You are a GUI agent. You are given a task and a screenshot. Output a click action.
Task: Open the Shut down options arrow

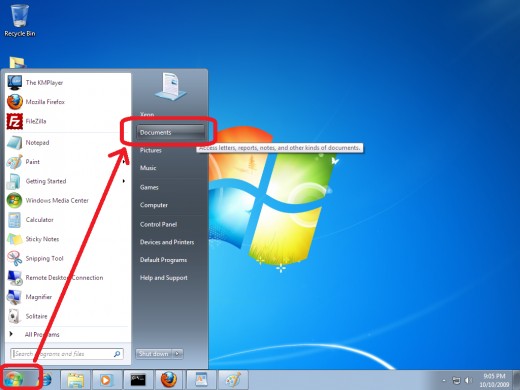(177, 354)
